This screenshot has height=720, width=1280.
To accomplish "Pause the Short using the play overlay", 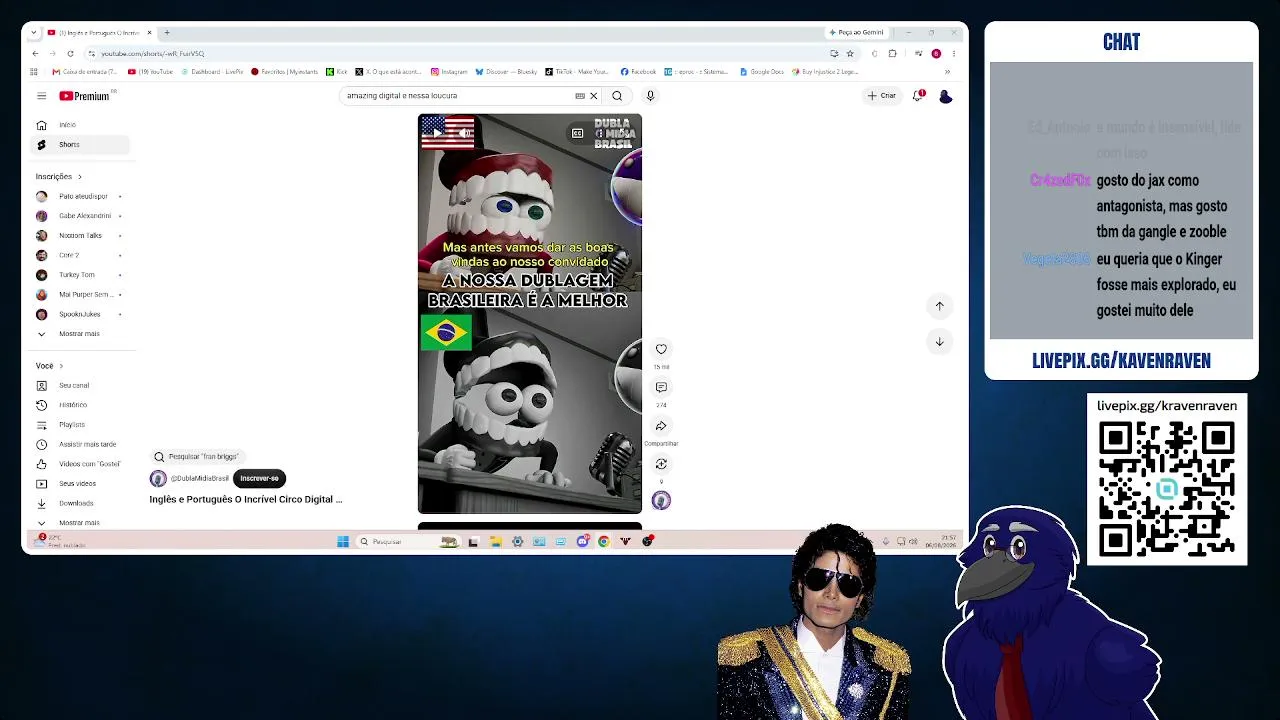I will (437, 133).
